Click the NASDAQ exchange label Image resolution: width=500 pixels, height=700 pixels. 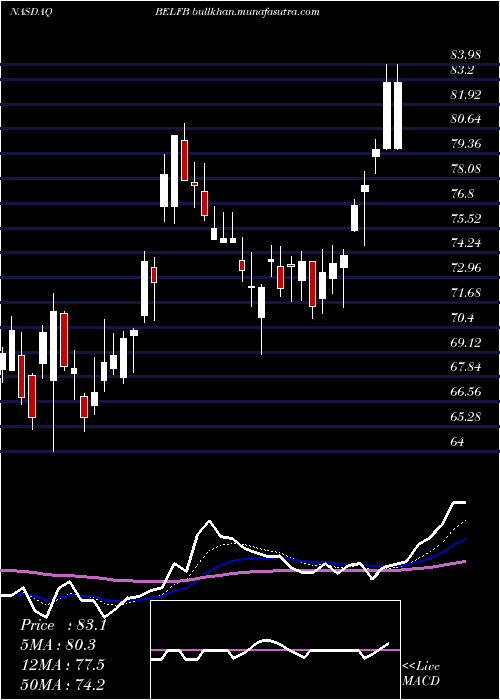pyautogui.click(x=31, y=12)
